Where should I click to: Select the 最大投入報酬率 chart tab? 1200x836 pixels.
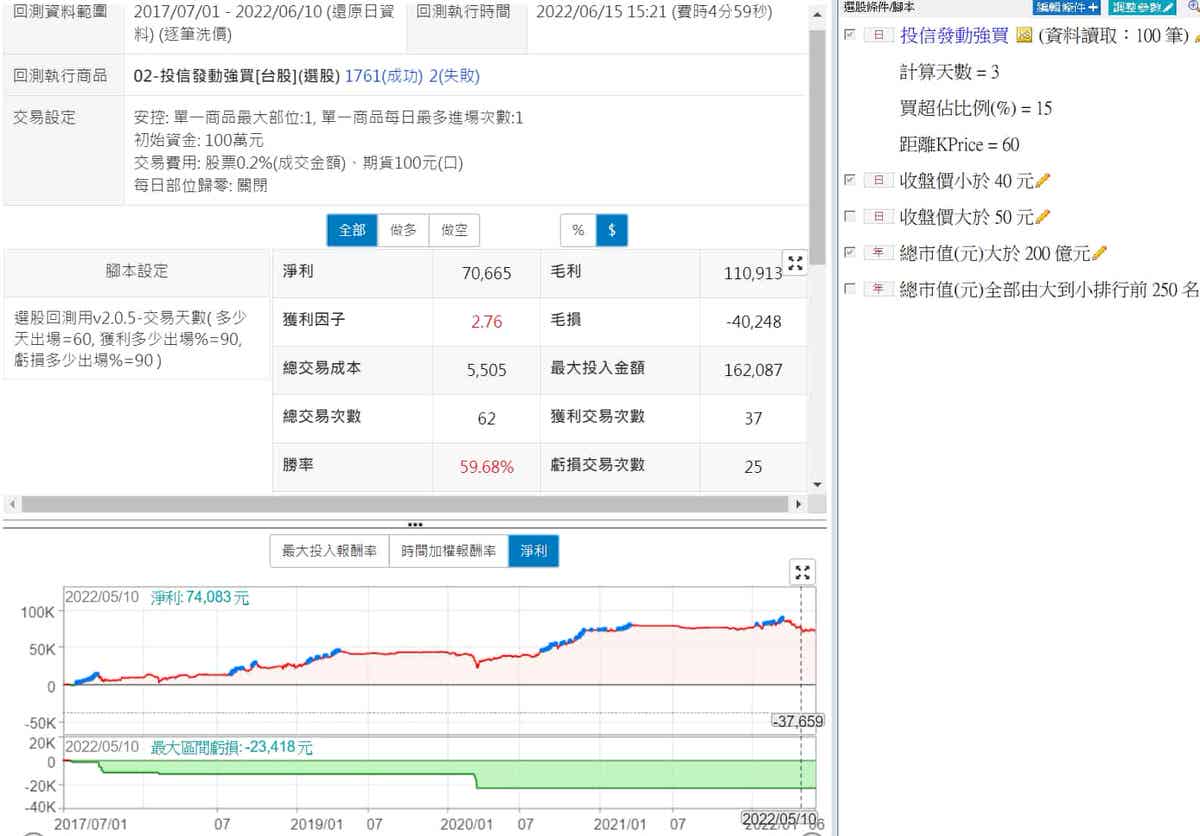[x=329, y=551]
